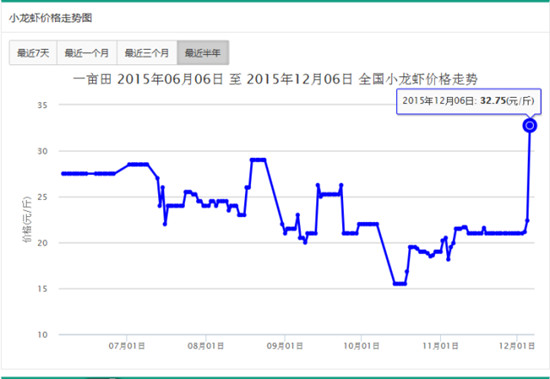The width and height of the screenshot is (550, 379).
Task: Select the 11月01日 x-axis label
Action: point(440,346)
